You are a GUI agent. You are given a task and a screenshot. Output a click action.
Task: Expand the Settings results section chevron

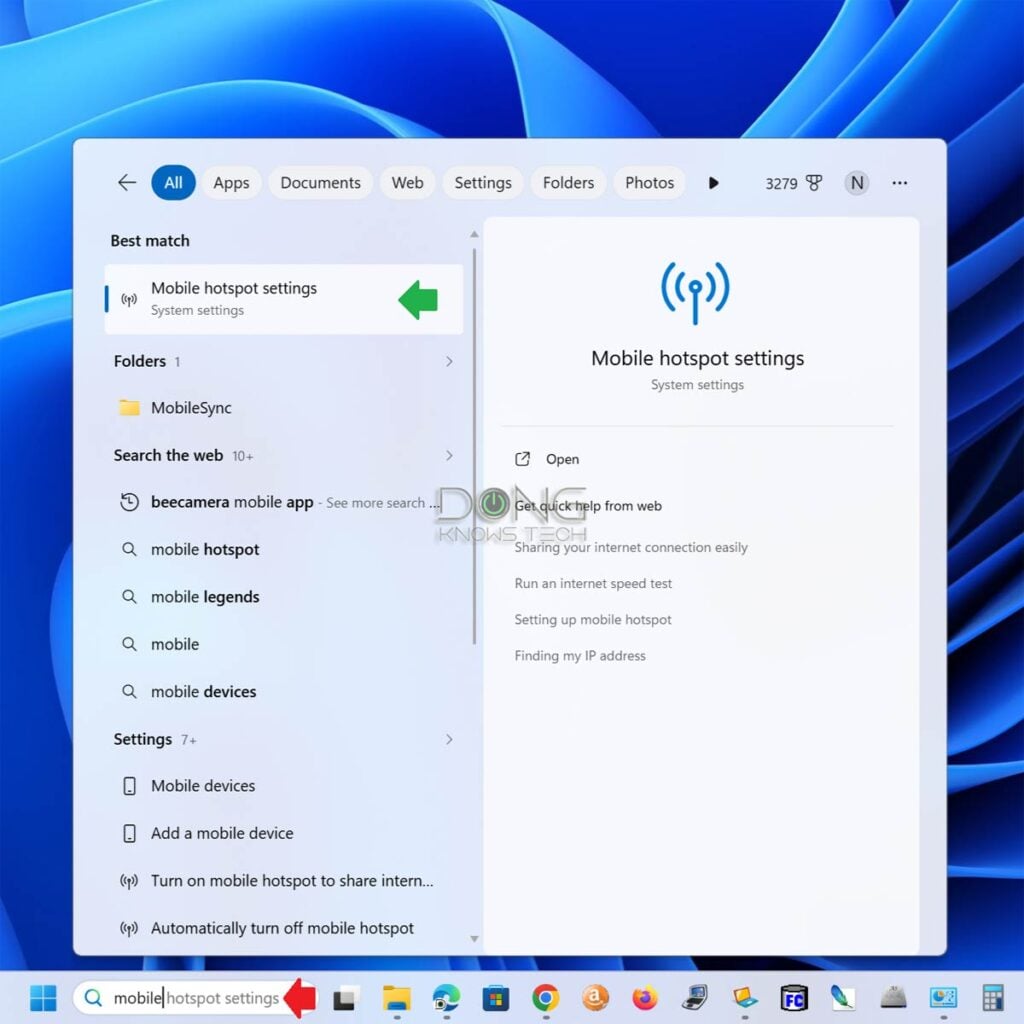(x=449, y=739)
